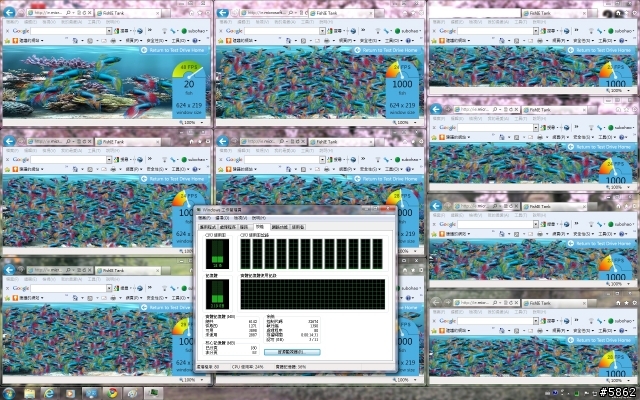Viewport: 640px width, 400px height.
Task: Open Google toolbar wrench settings in 20-fish window
Action: click(x=174, y=31)
